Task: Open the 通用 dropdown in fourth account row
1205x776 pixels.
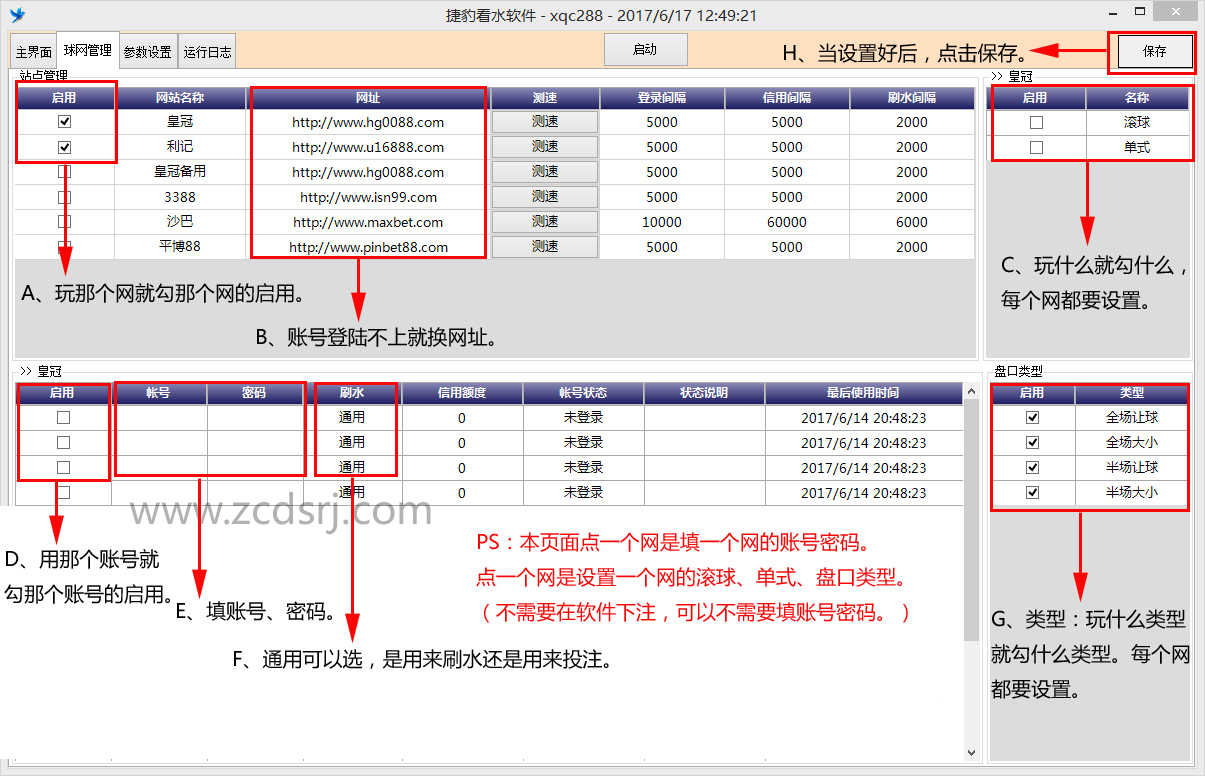Action: 352,492
